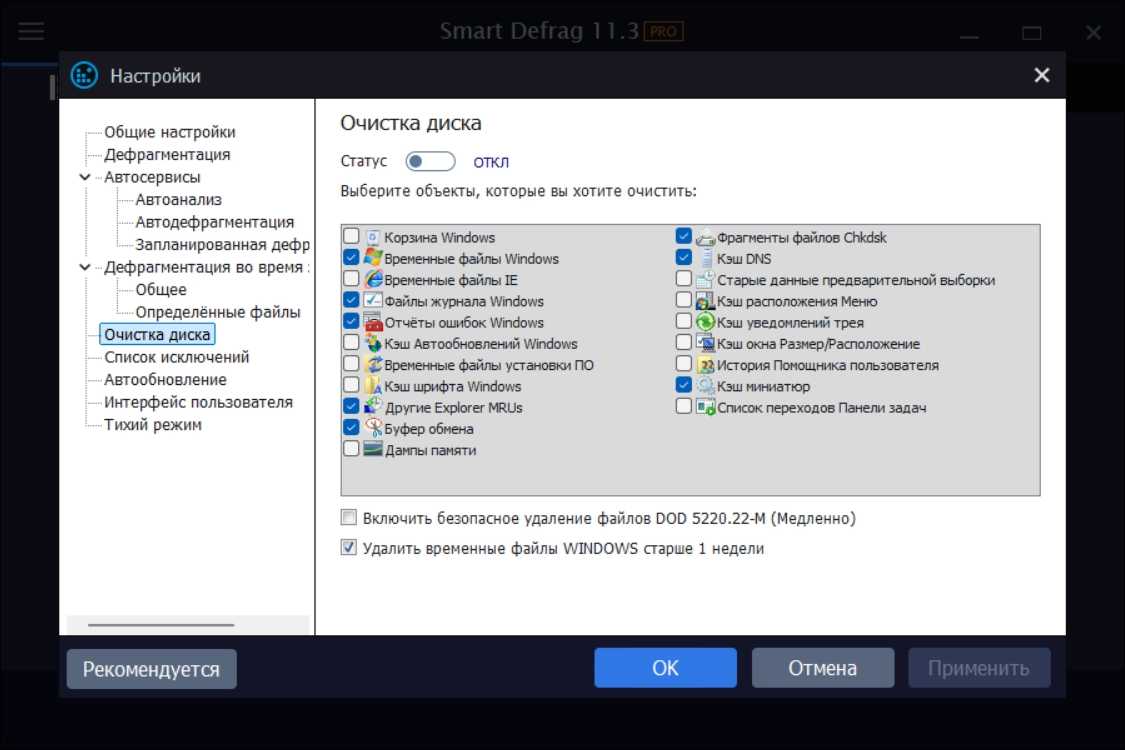The width and height of the screenshot is (1125, 750).
Task: Click the Кэш окна Размер/Расположение icon
Action: (x=705, y=343)
